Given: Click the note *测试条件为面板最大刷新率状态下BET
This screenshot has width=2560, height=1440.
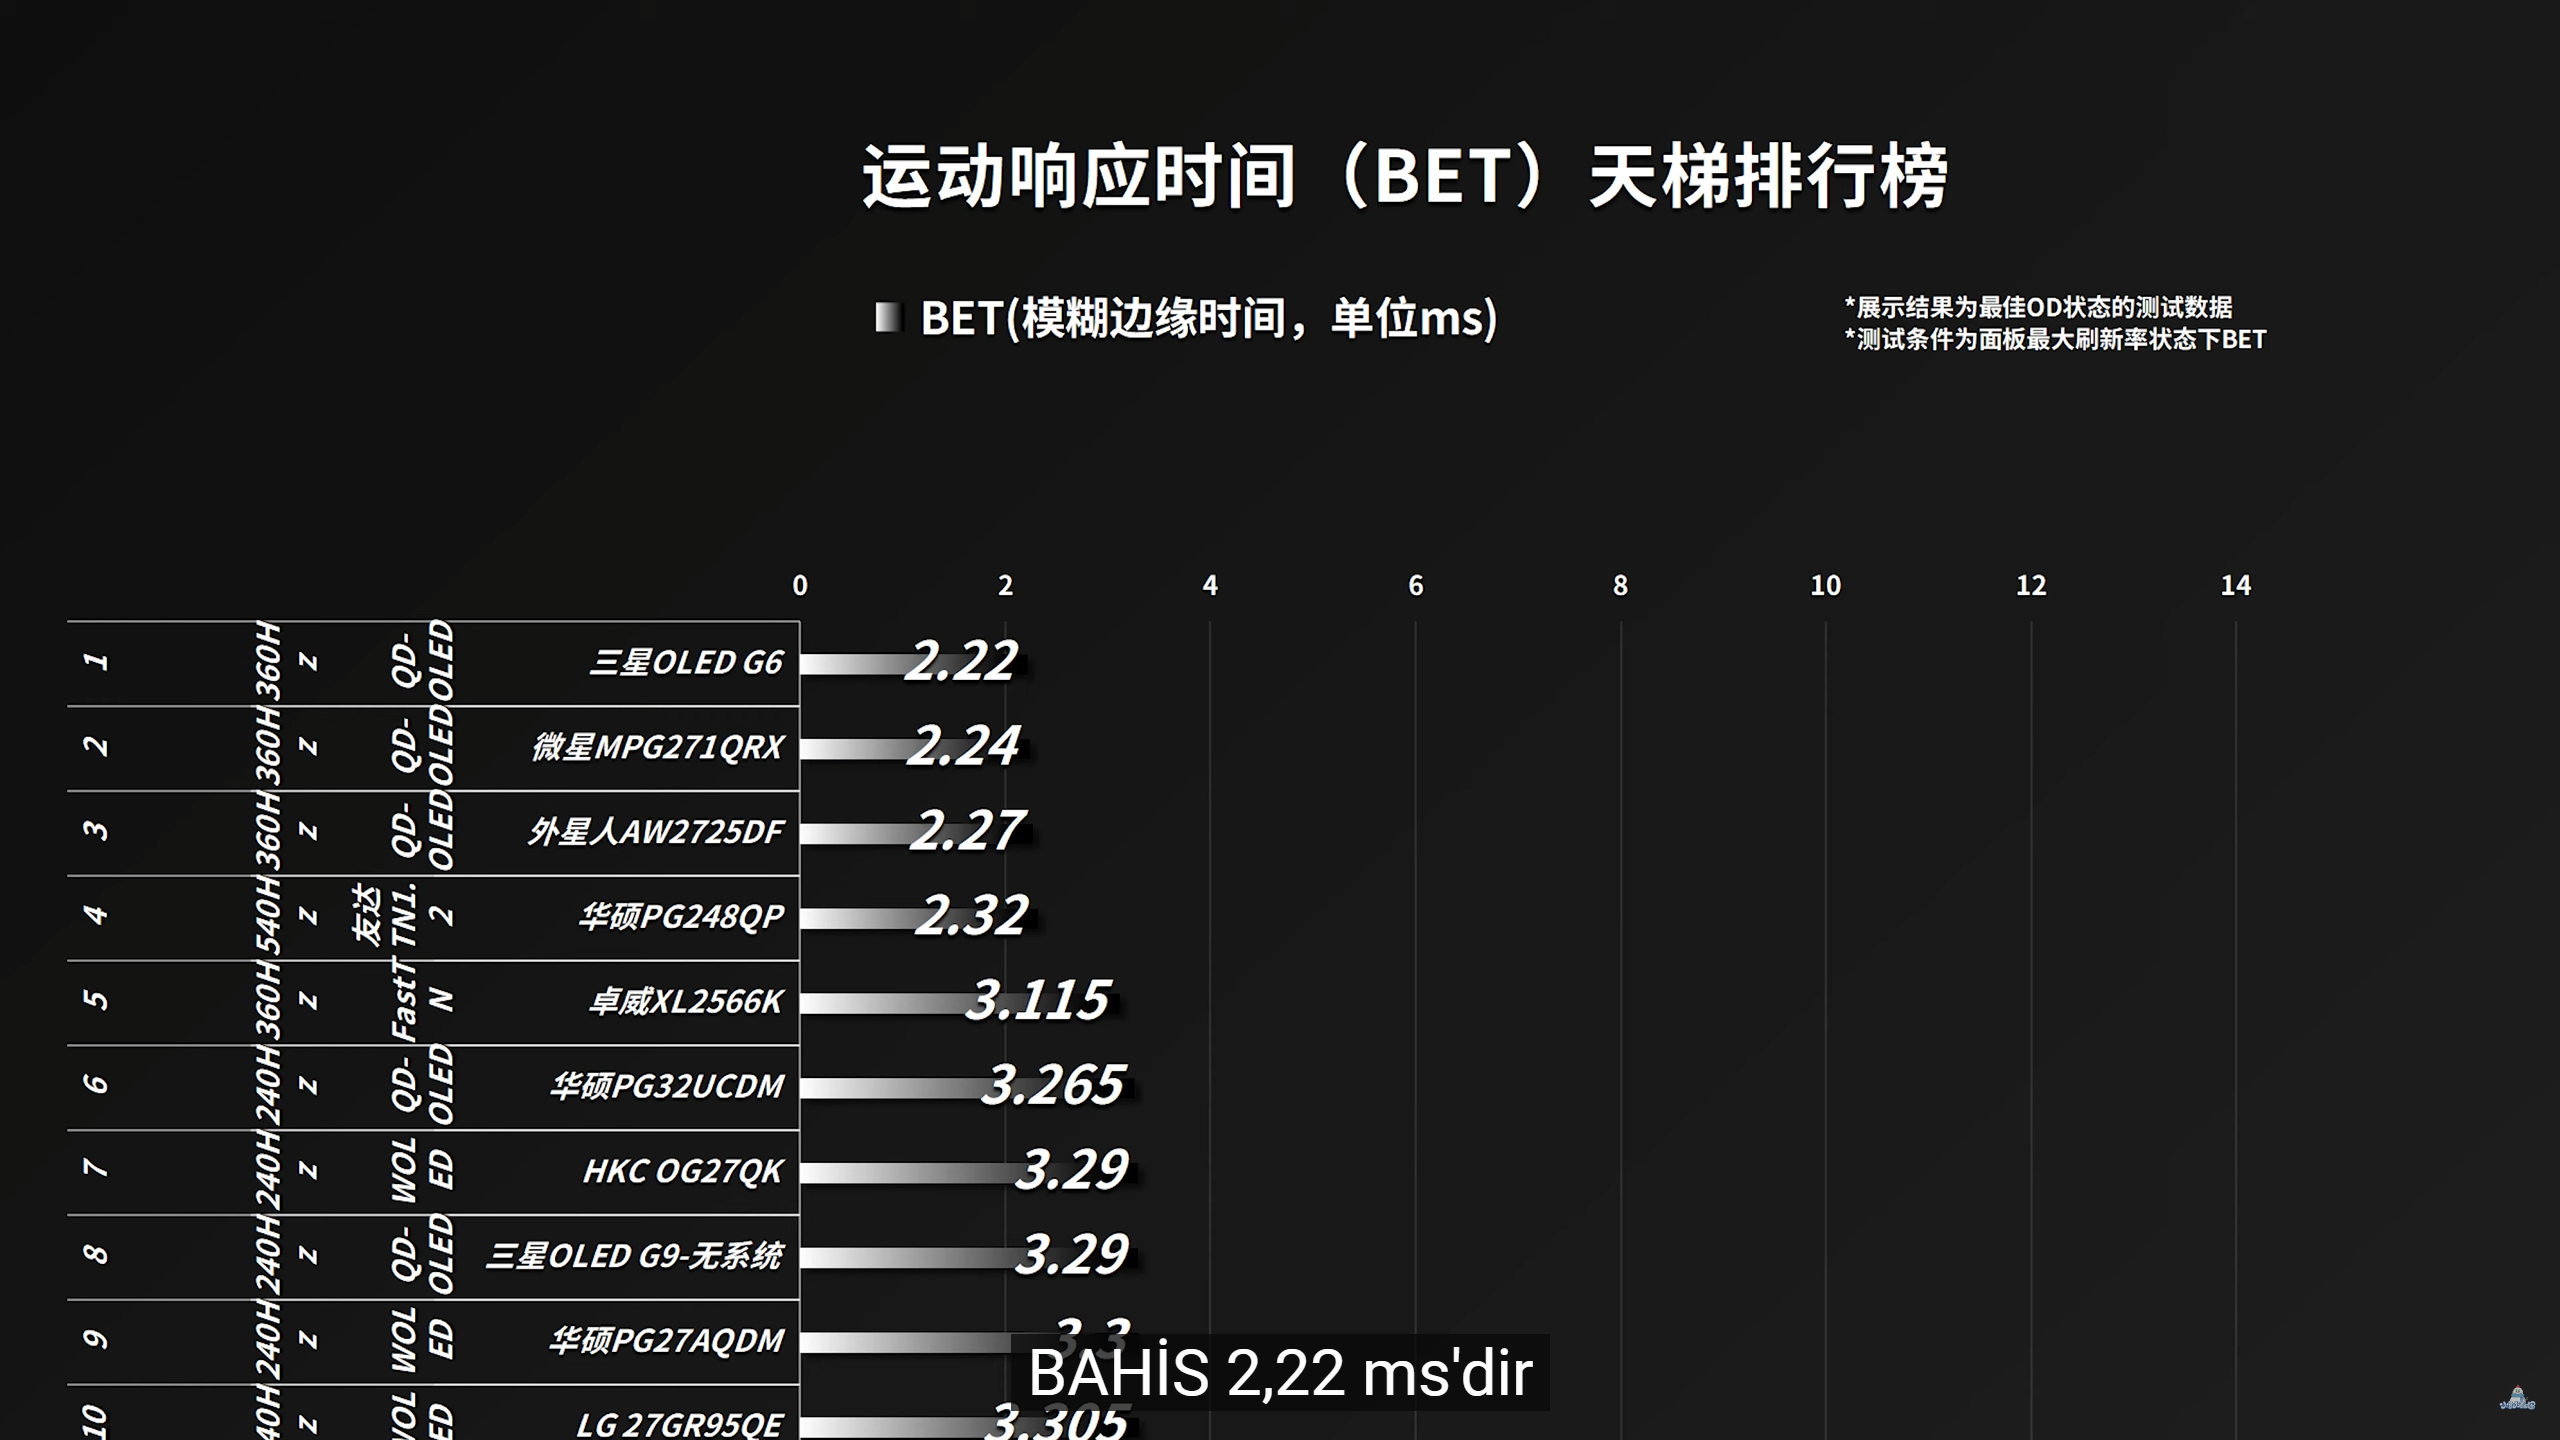Looking at the screenshot, I should [2055, 340].
